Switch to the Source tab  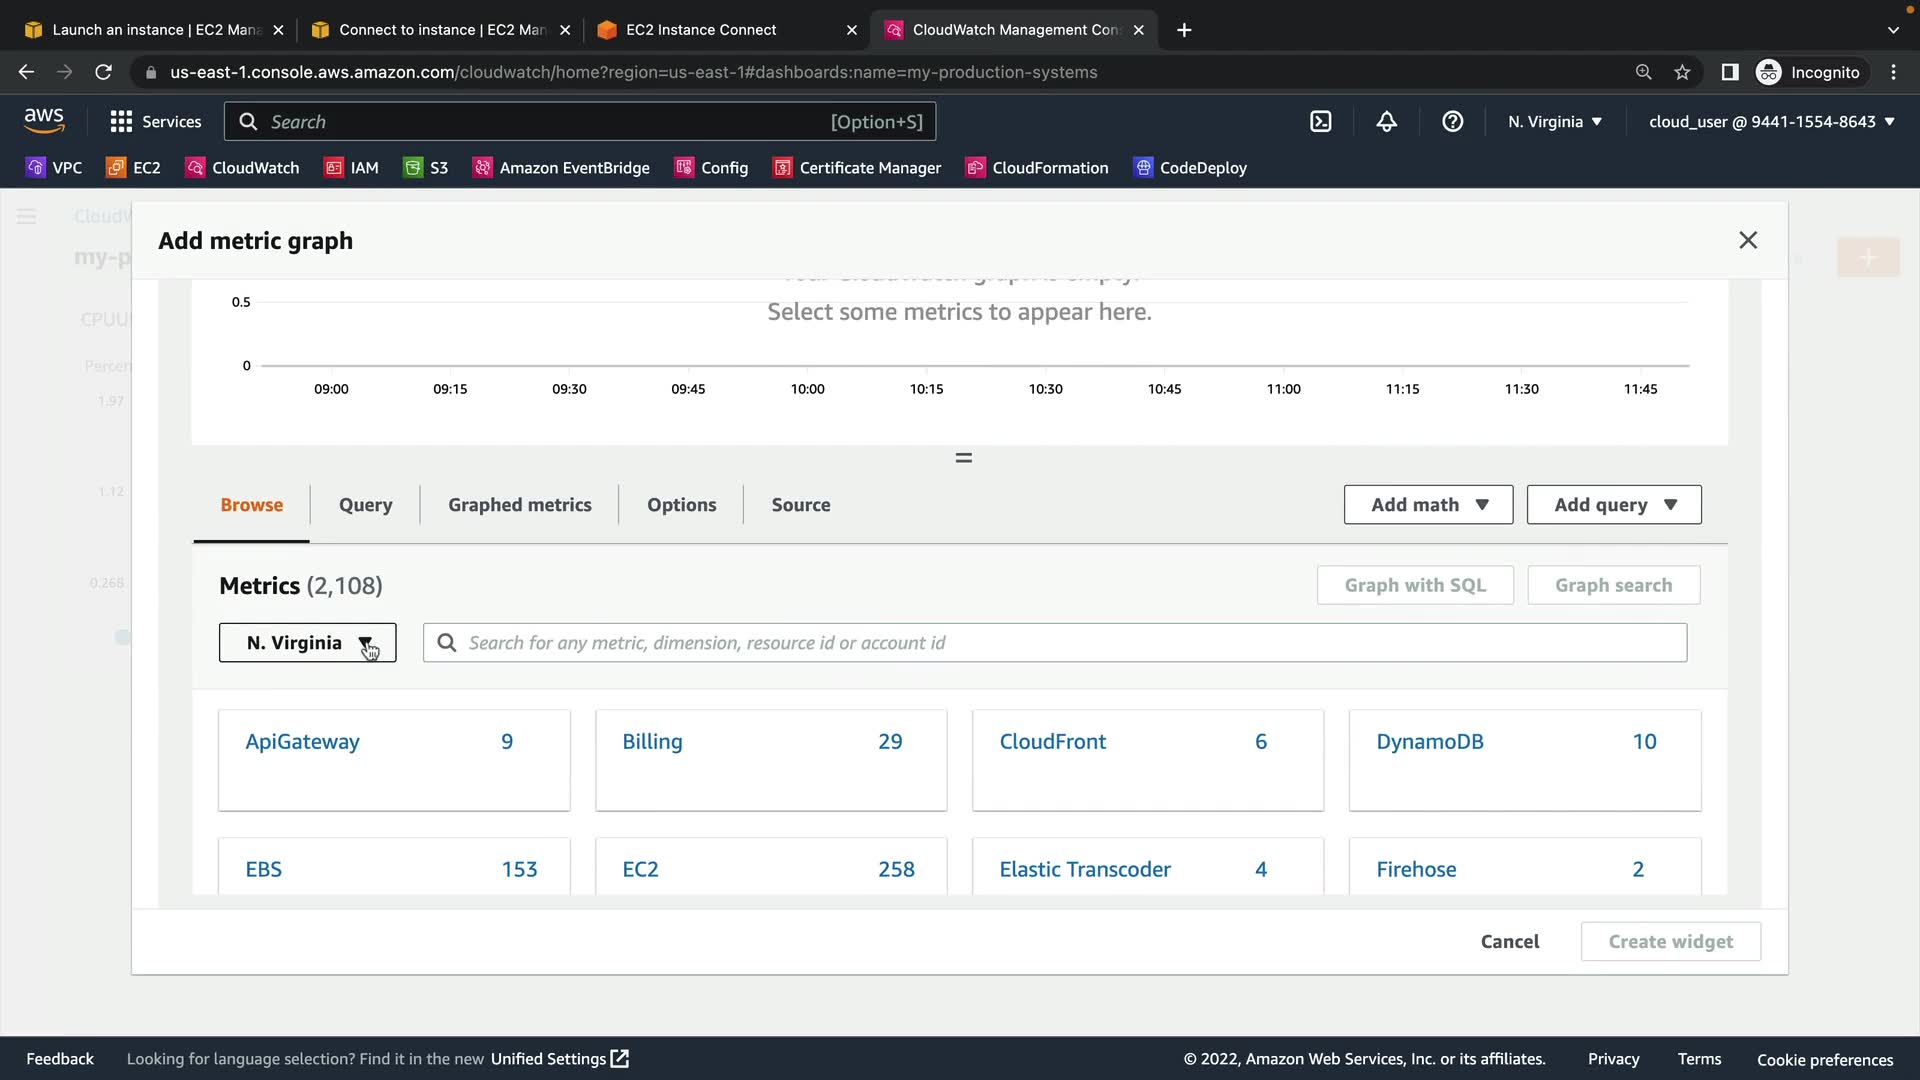(800, 505)
